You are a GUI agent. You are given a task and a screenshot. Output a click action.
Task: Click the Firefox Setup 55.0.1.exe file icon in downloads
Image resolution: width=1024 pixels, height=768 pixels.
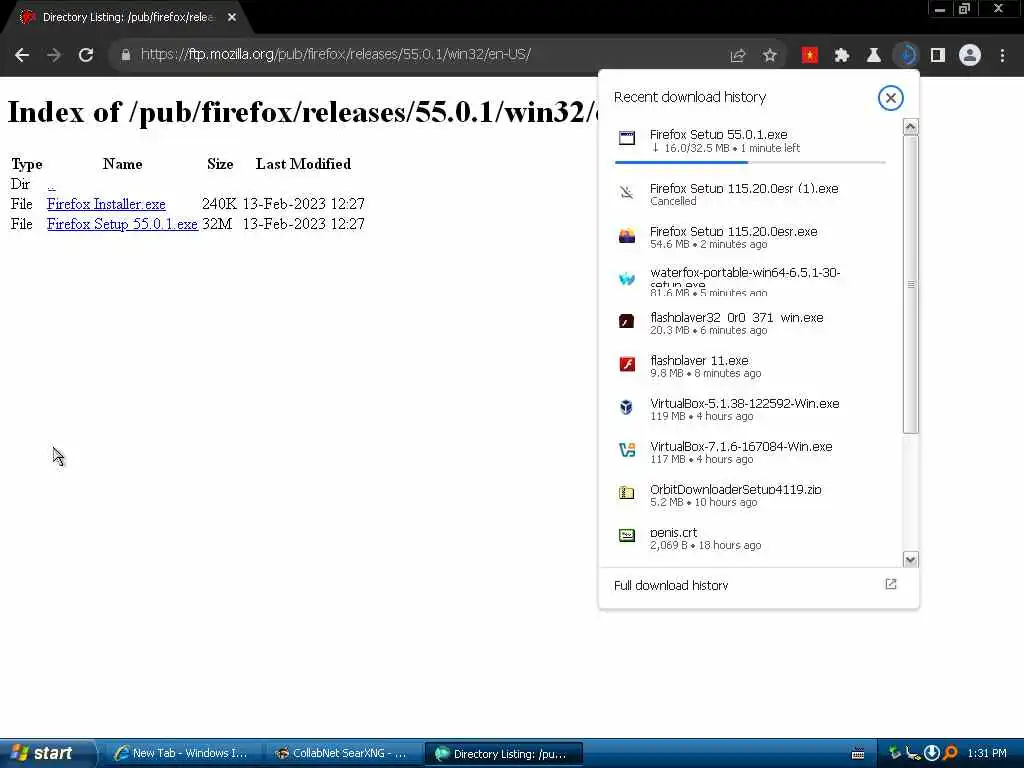point(626,138)
